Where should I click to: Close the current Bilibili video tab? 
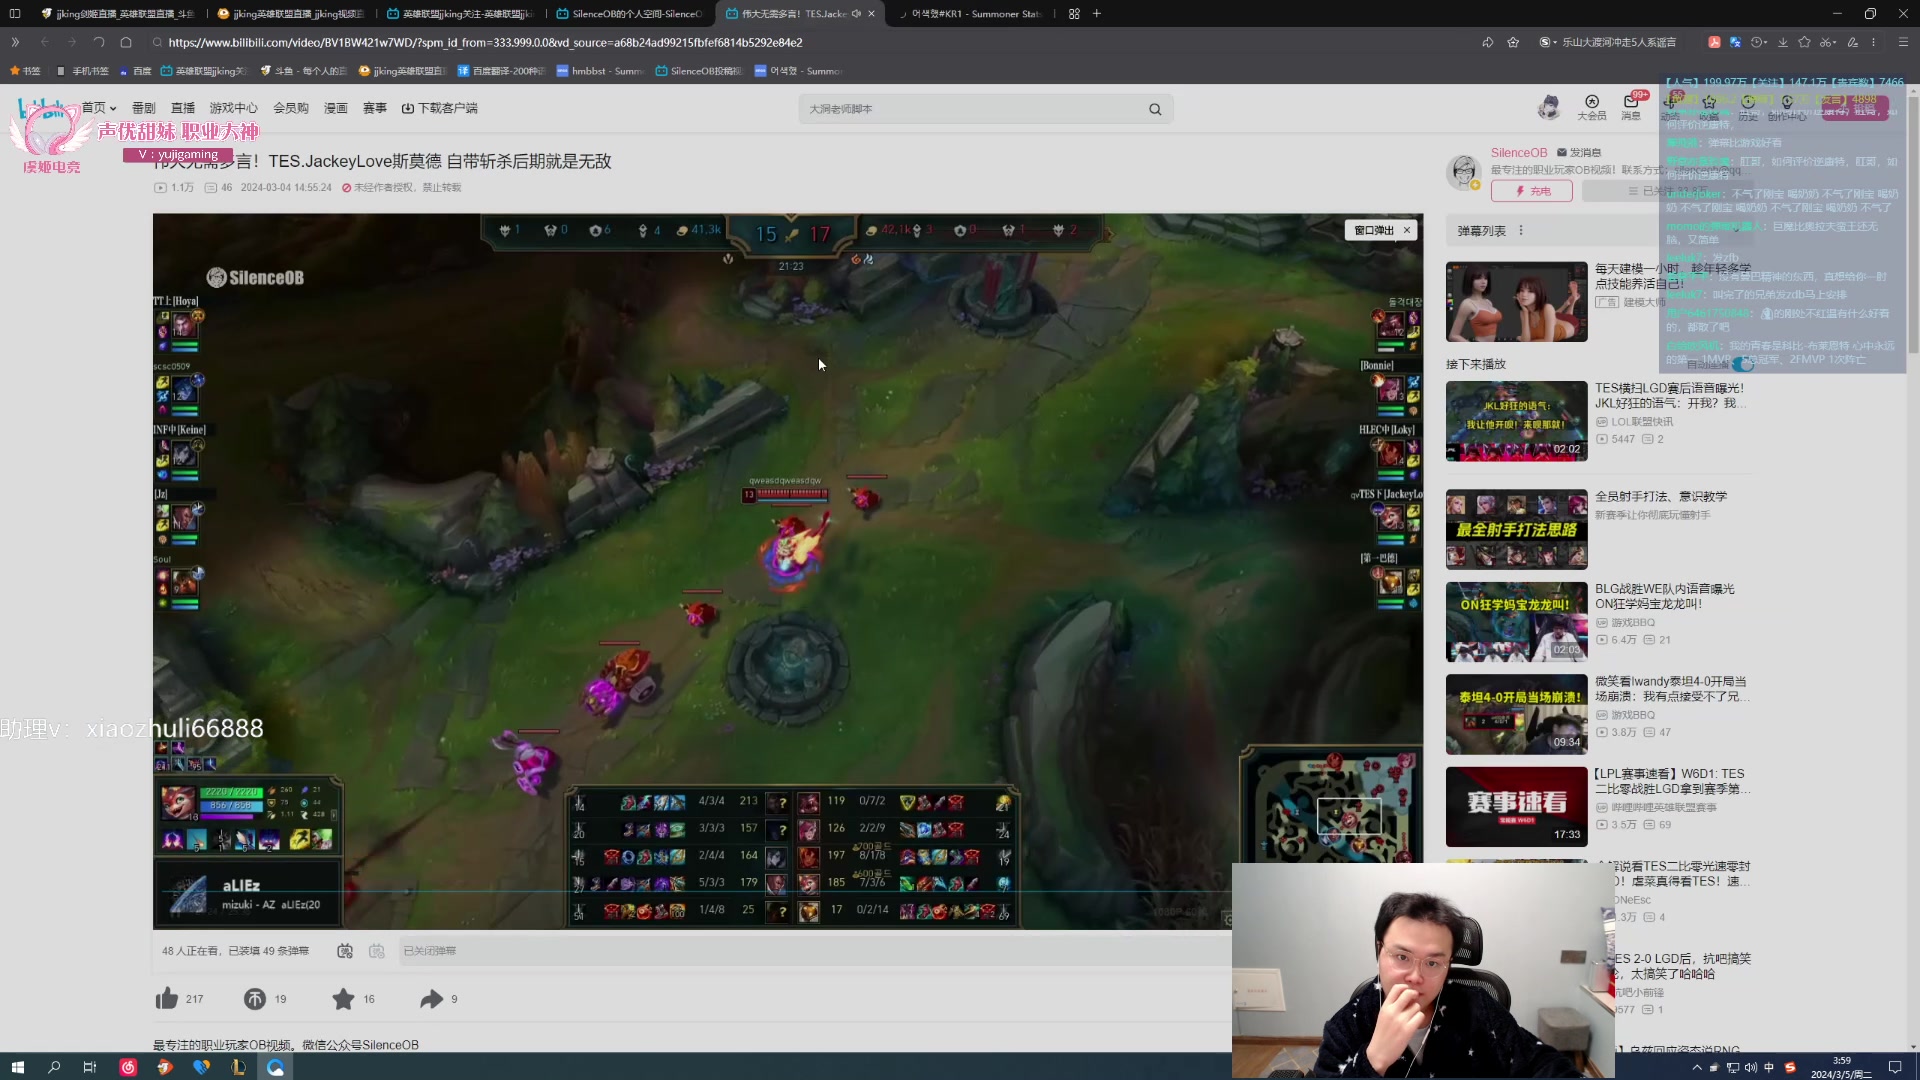point(872,13)
